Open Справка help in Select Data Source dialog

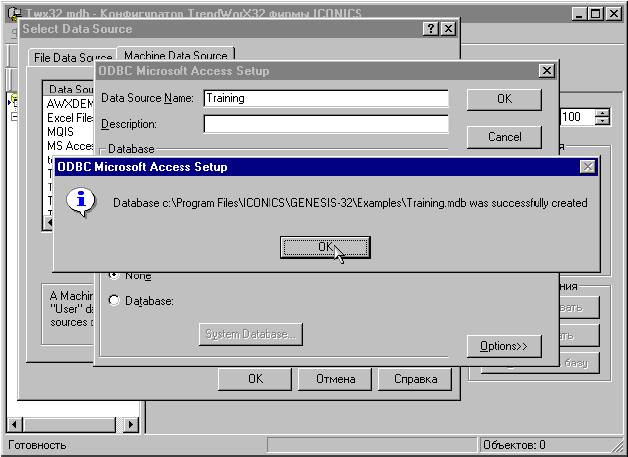point(415,379)
